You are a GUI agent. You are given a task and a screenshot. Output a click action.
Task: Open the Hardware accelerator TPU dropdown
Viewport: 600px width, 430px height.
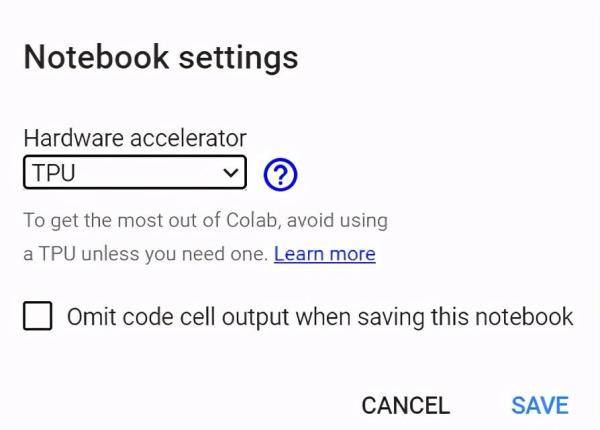point(135,172)
